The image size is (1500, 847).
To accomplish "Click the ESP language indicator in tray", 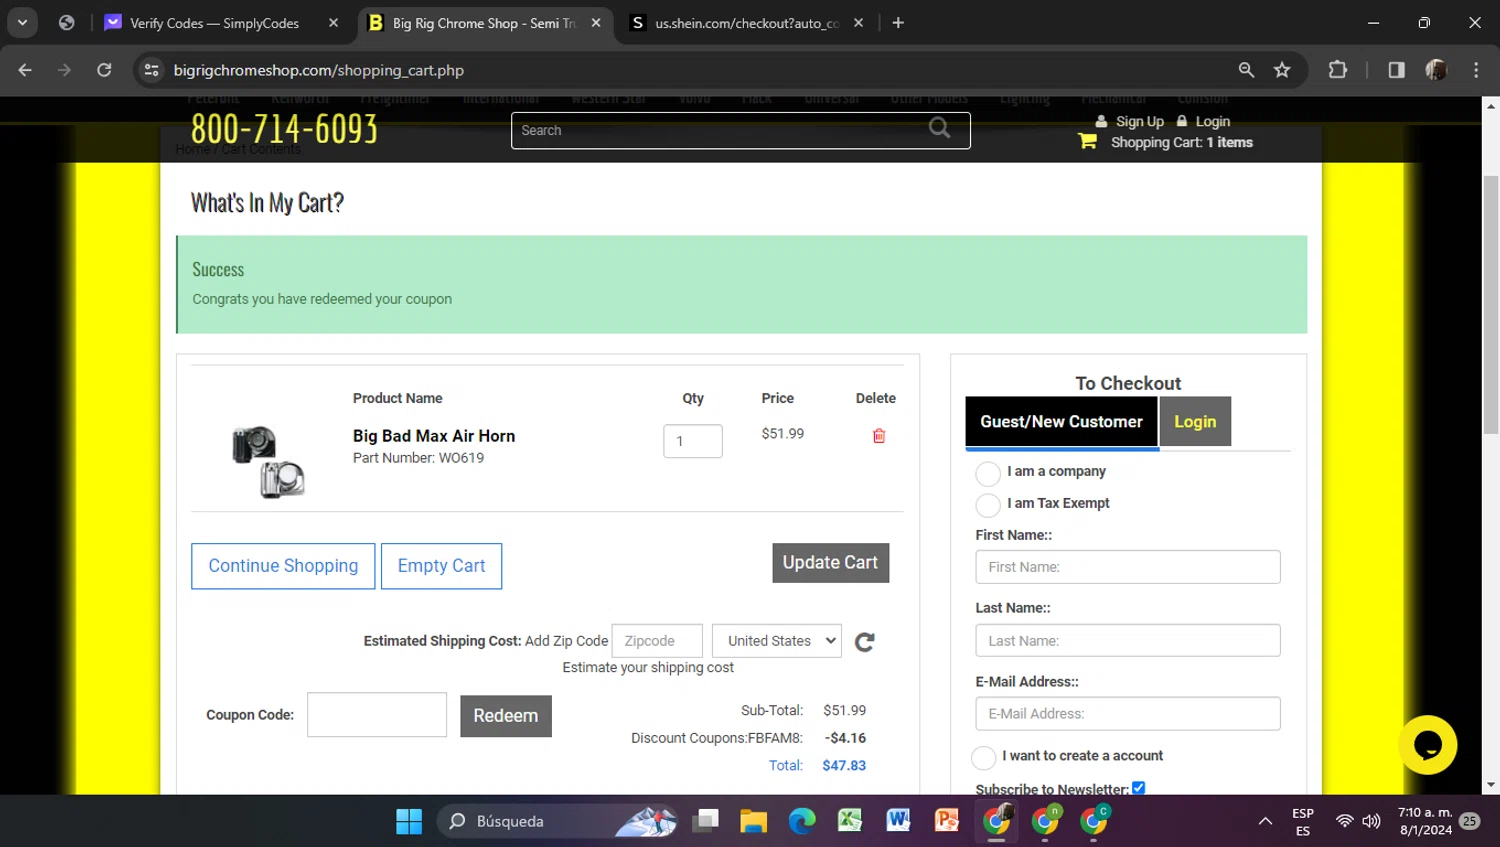I will [x=1303, y=821].
